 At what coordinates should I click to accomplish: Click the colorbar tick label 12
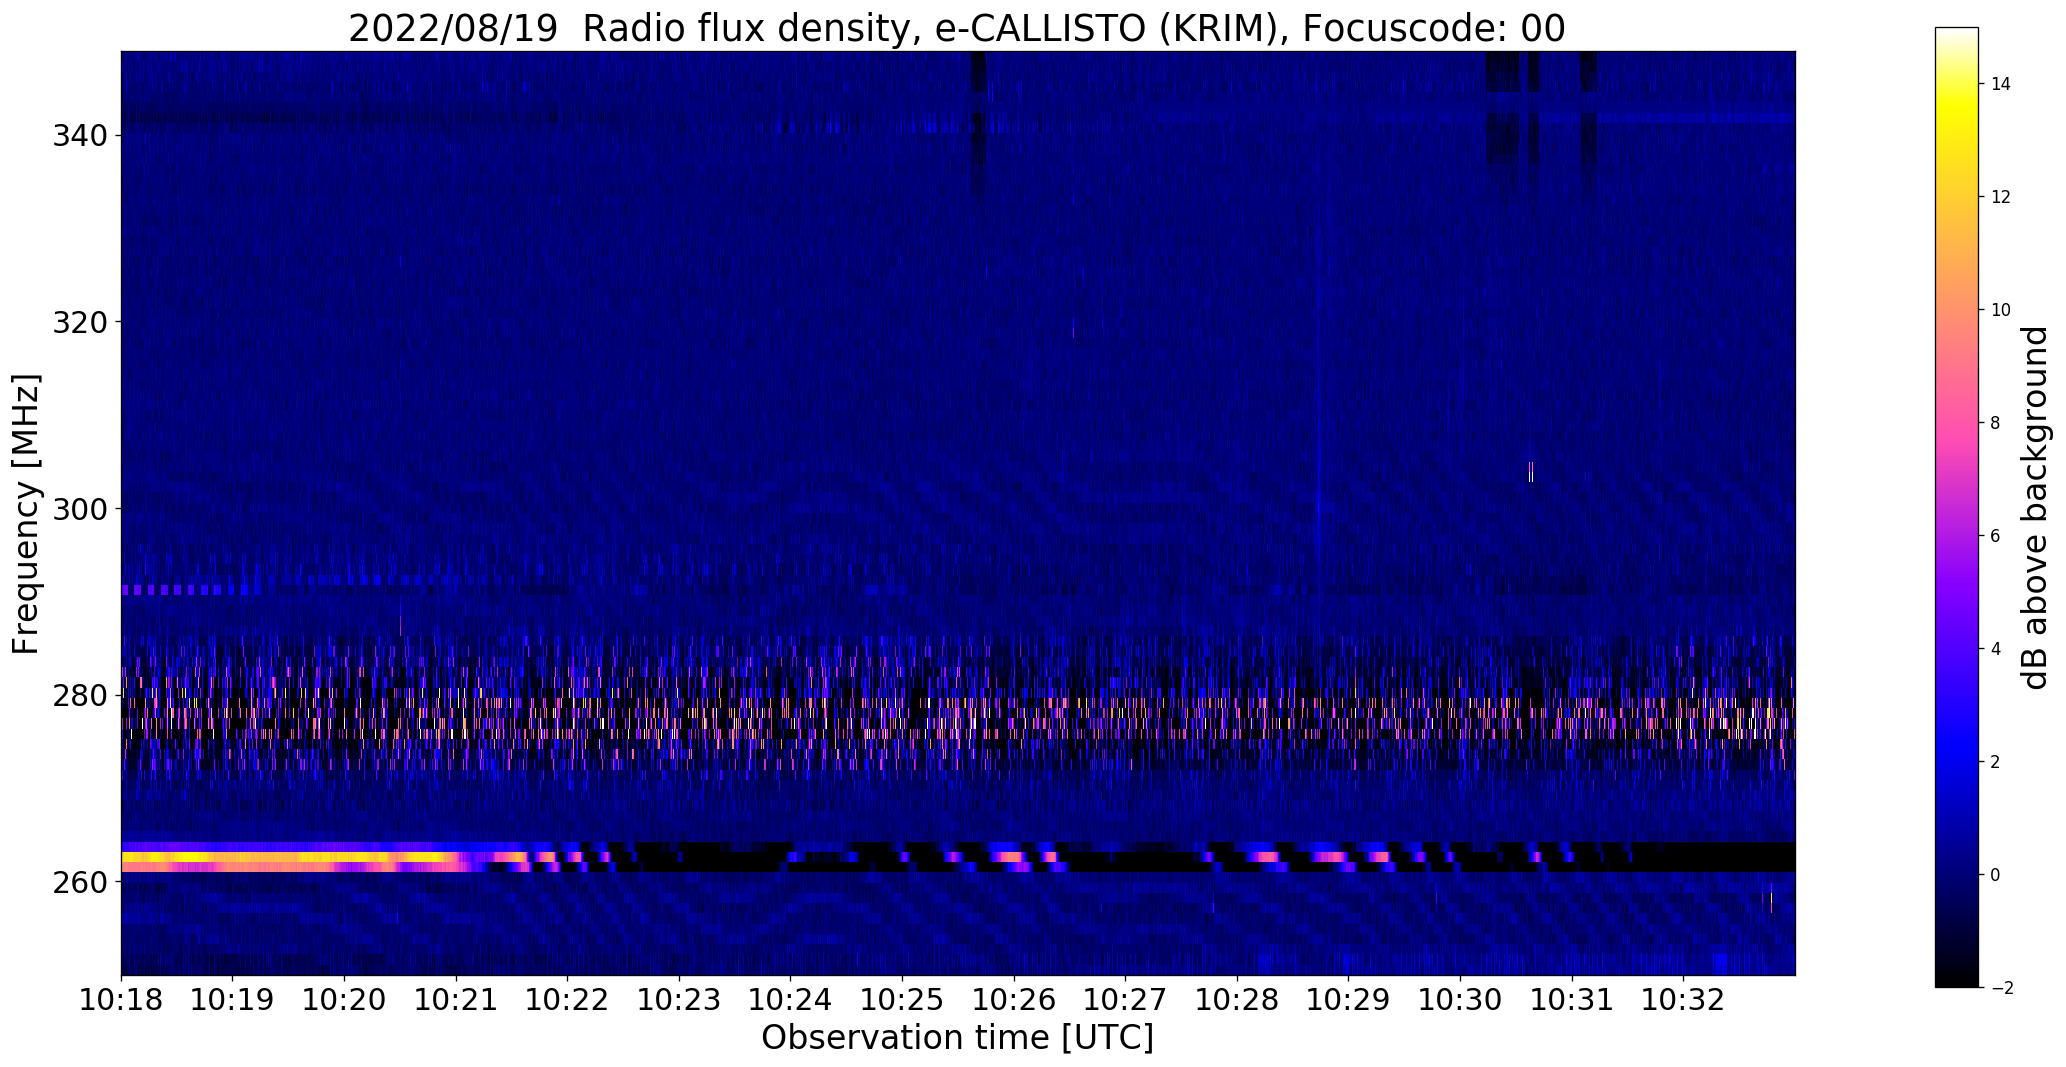pos(2001,197)
